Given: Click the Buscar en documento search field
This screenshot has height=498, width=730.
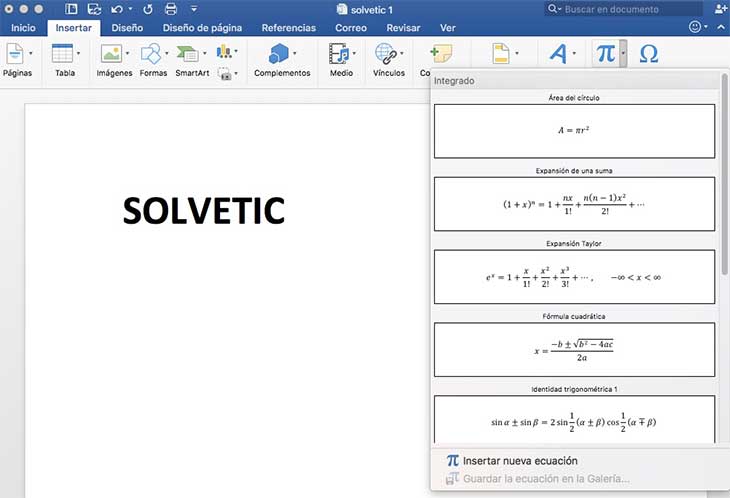Looking at the screenshot, I should (x=623, y=9).
